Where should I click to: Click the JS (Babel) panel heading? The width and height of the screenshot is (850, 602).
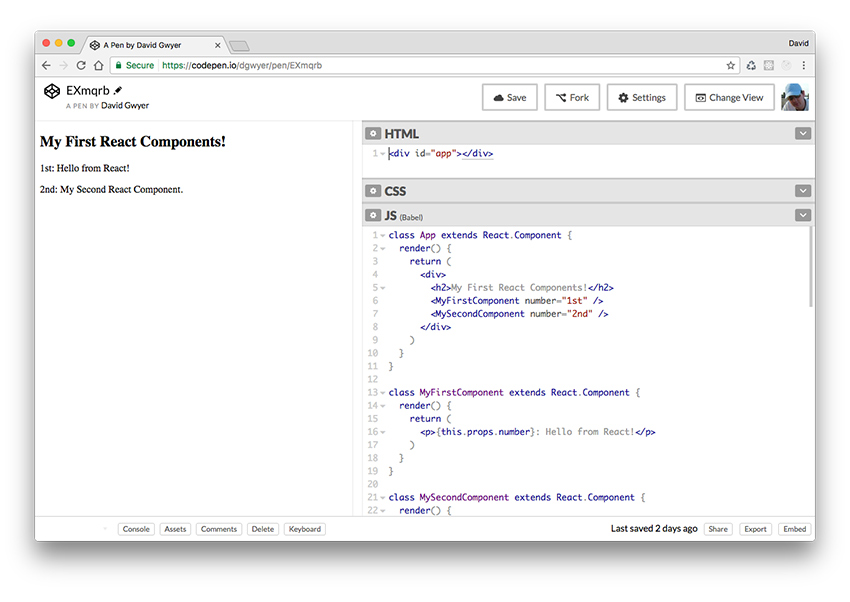tap(404, 216)
